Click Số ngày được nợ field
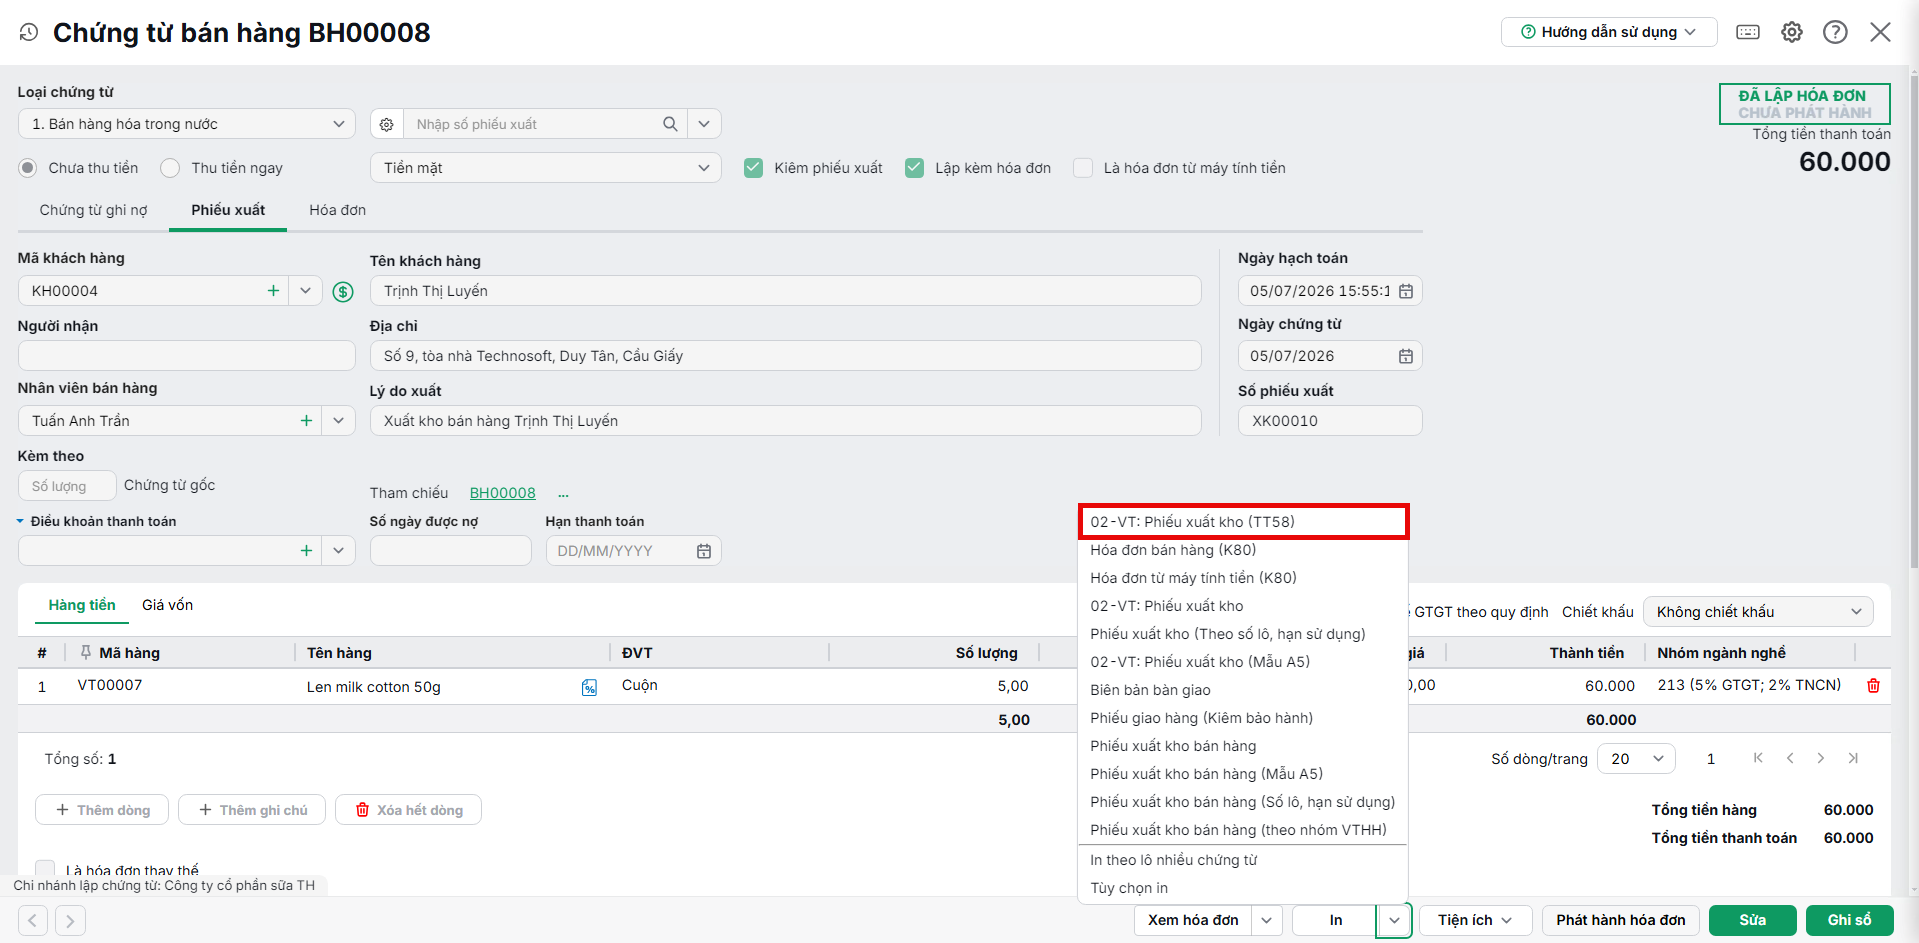Screen dimensions: 1919x943 [451, 551]
